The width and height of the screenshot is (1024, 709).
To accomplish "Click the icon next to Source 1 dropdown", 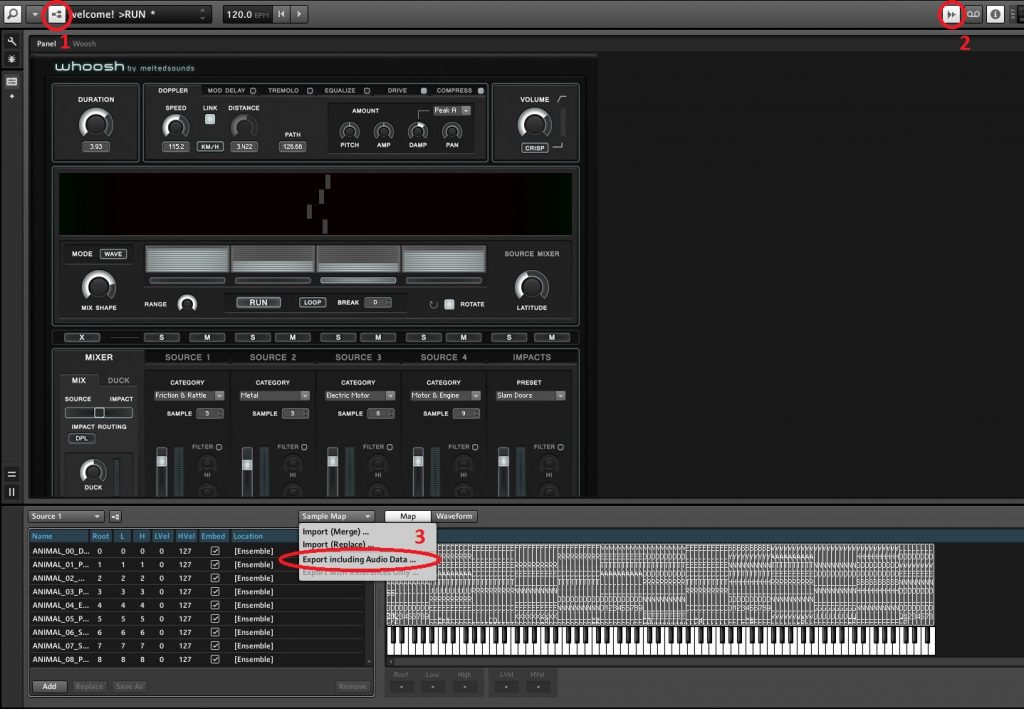I will click(116, 516).
